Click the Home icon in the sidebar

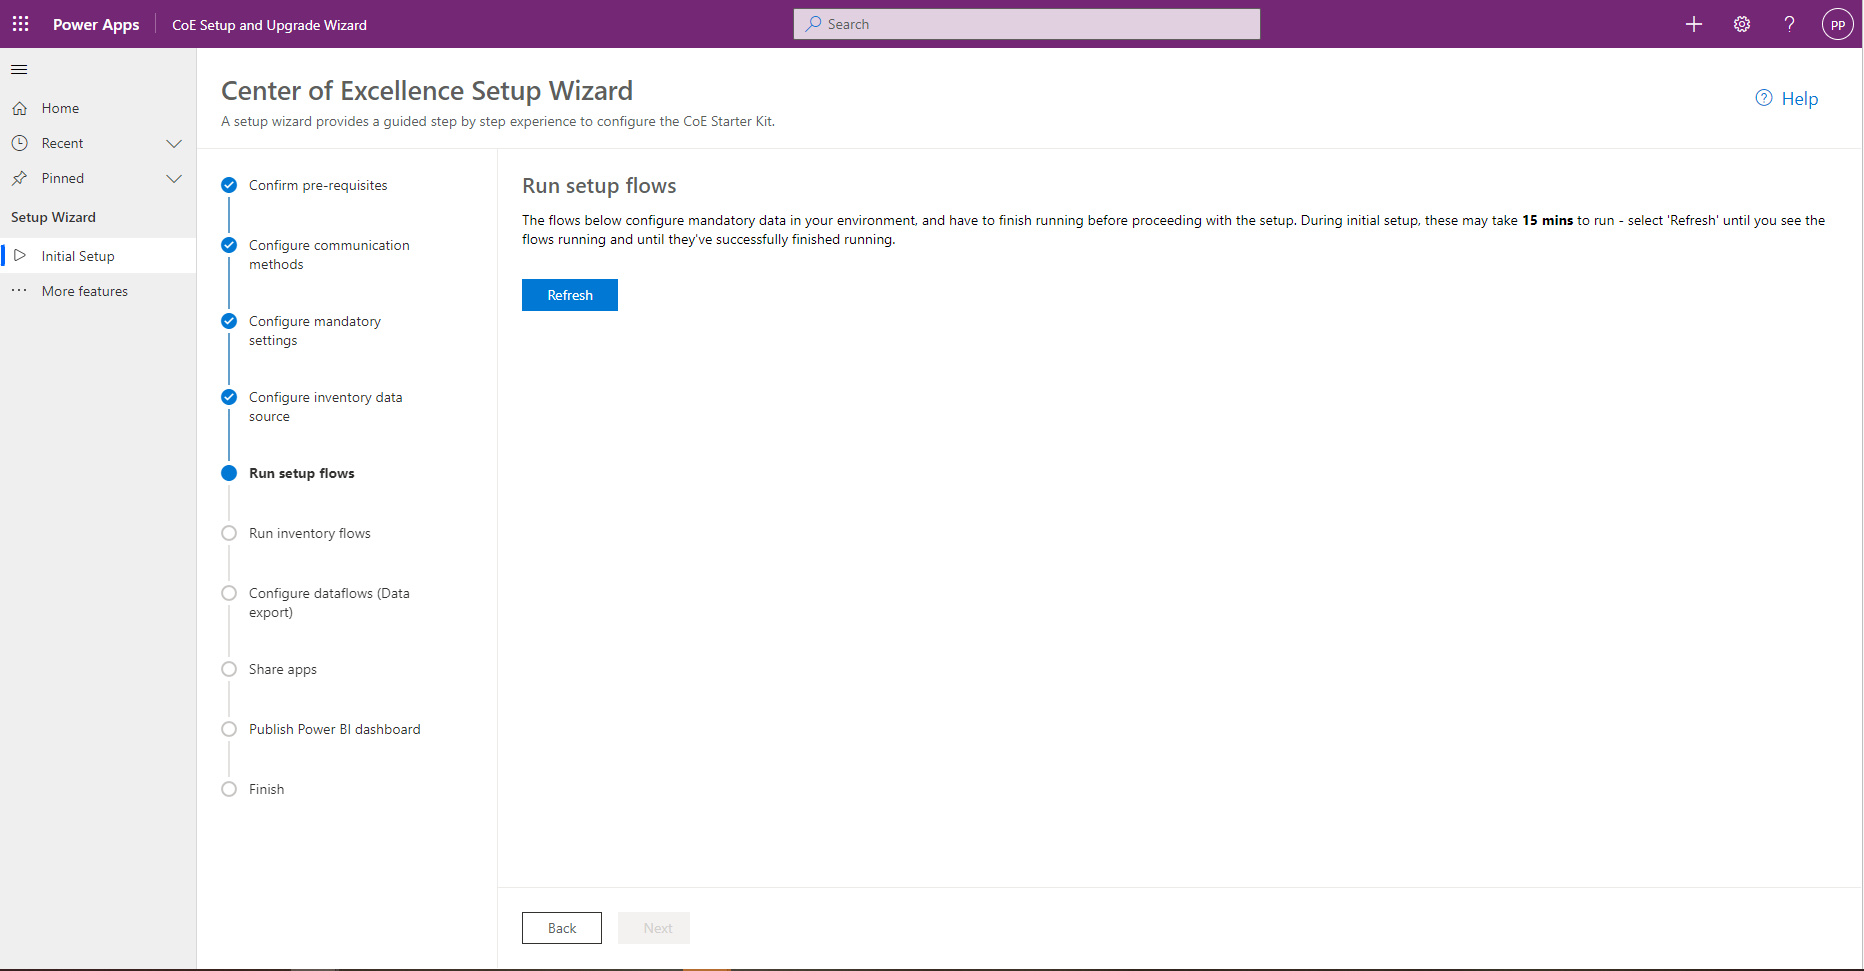[x=22, y=107]
